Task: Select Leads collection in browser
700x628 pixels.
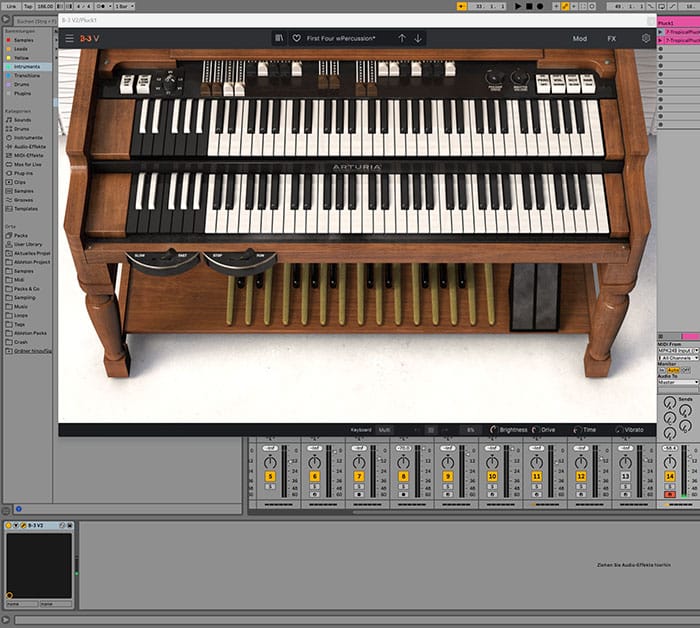Action: point(21,49)
